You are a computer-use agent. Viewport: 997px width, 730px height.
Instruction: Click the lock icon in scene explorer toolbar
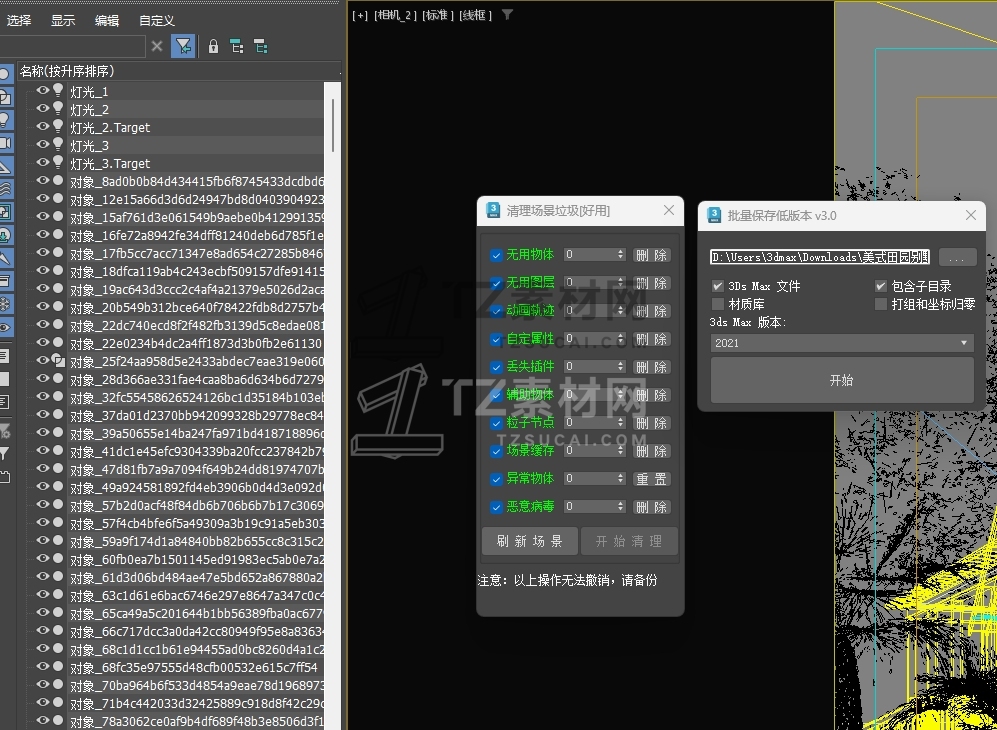click(214, 46)
